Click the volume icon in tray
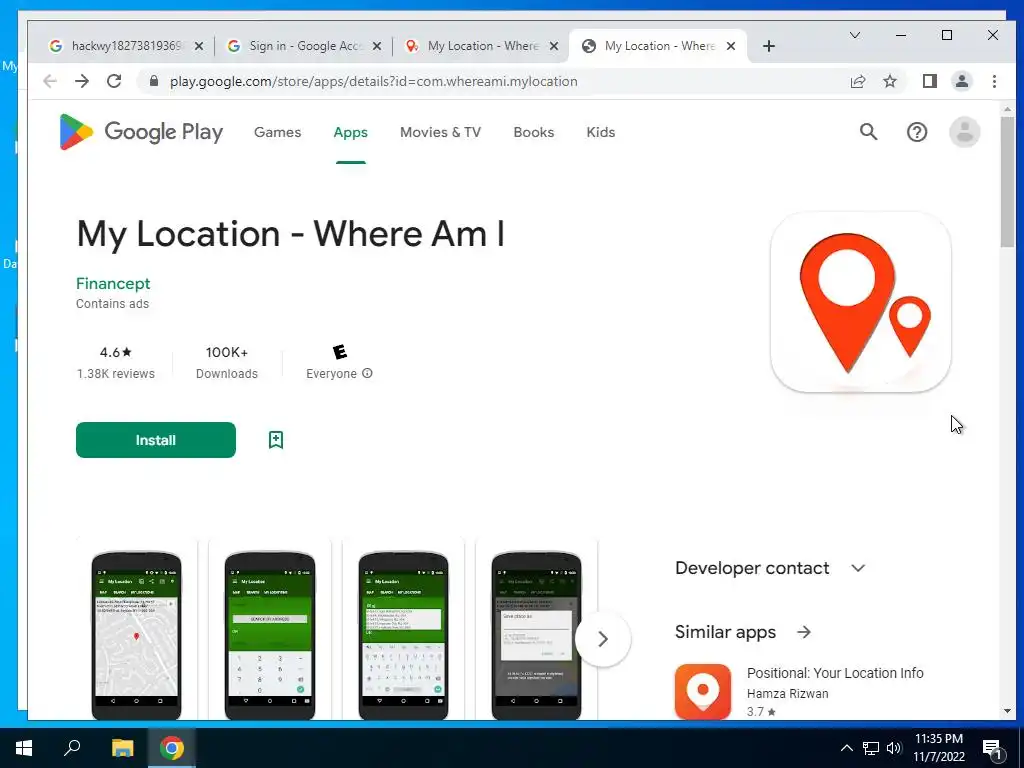The width and height of the screenshot is (1024, 768). (894, 748)
